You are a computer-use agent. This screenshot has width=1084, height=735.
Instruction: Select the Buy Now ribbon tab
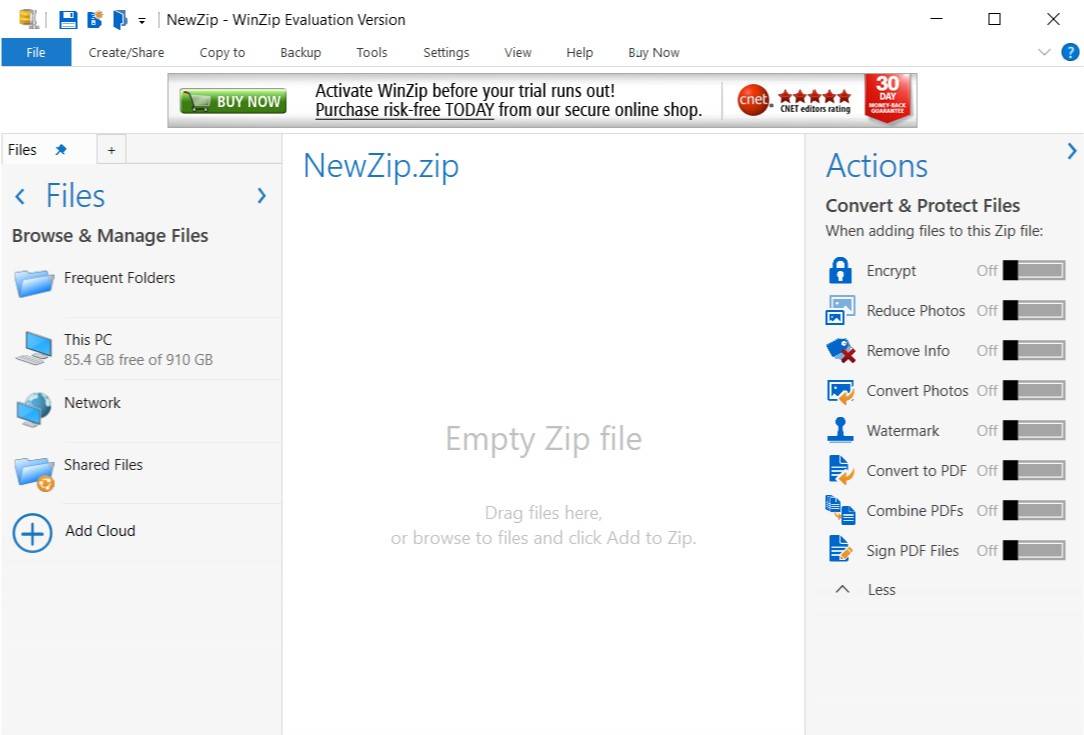(653, 53)
